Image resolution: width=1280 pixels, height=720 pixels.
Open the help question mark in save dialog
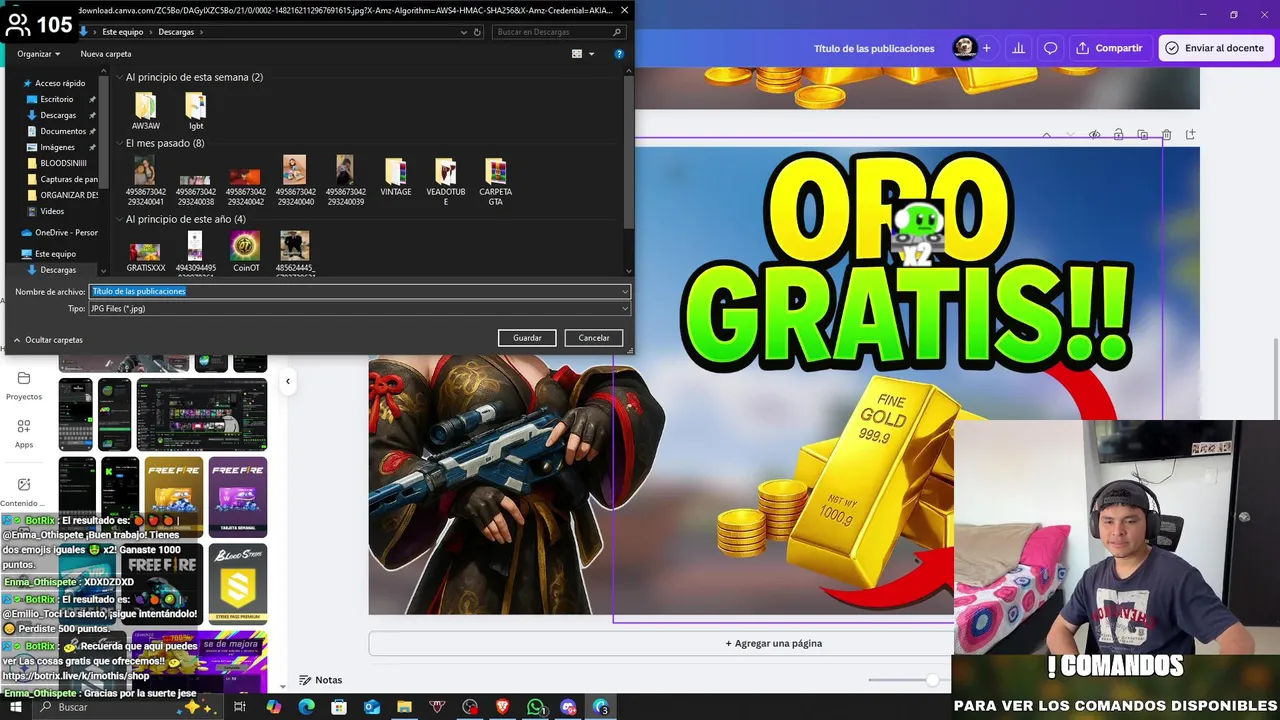pyautogui.click(x=619, y=54)
